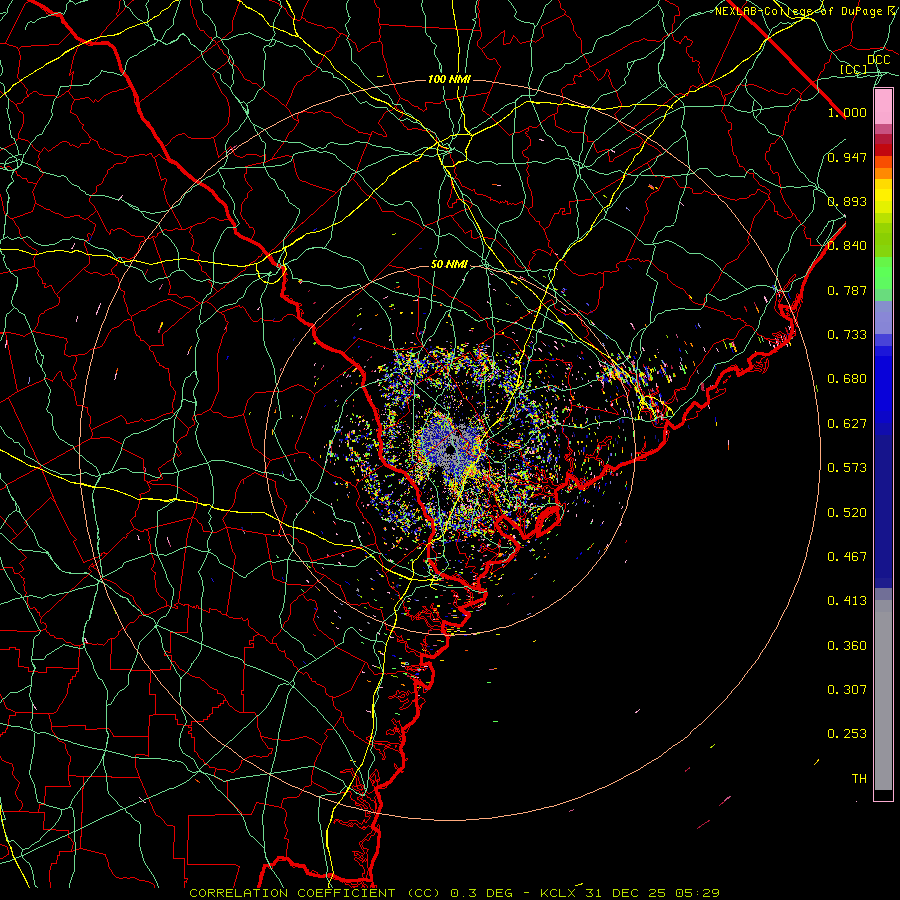This screenshot has width=900, height=900.
Task: Click the CORRELATION COEFFICIENT (CC) caption text
Action: click(x=315, y=893)
